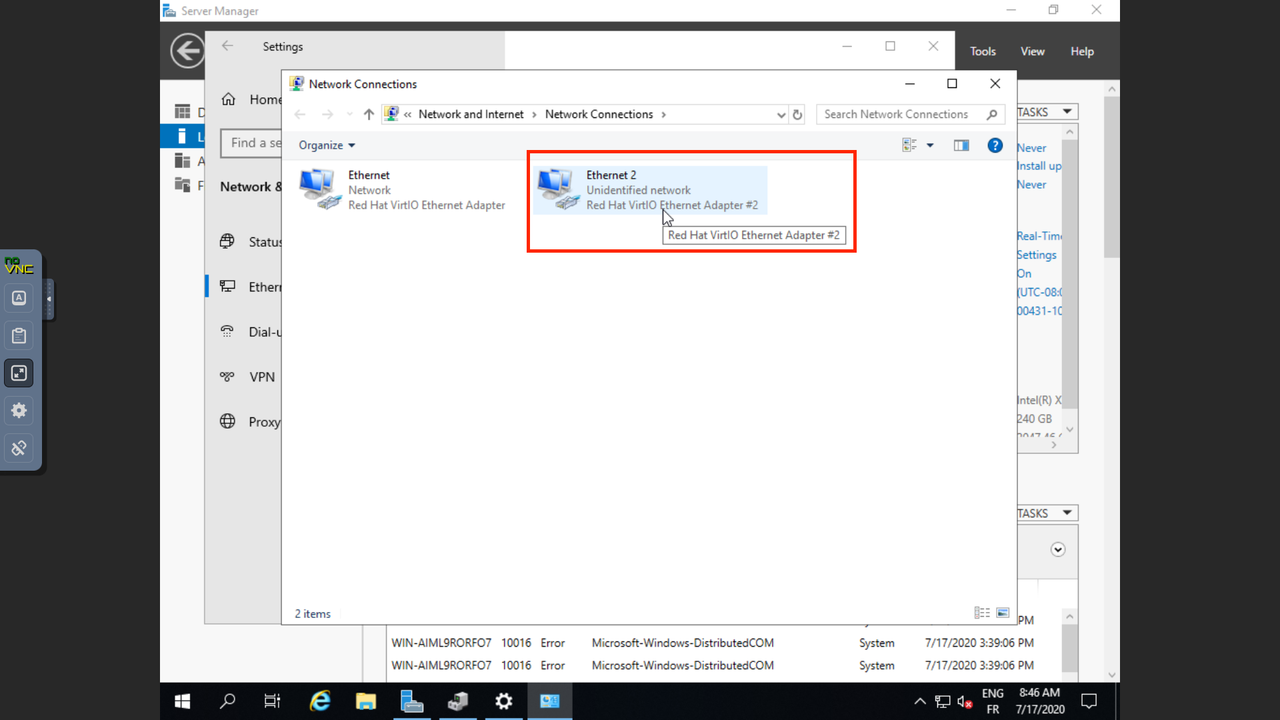1280x720 pixels.
Task: Open the Tools menu in Server Manager
Action: pos(983,51)
